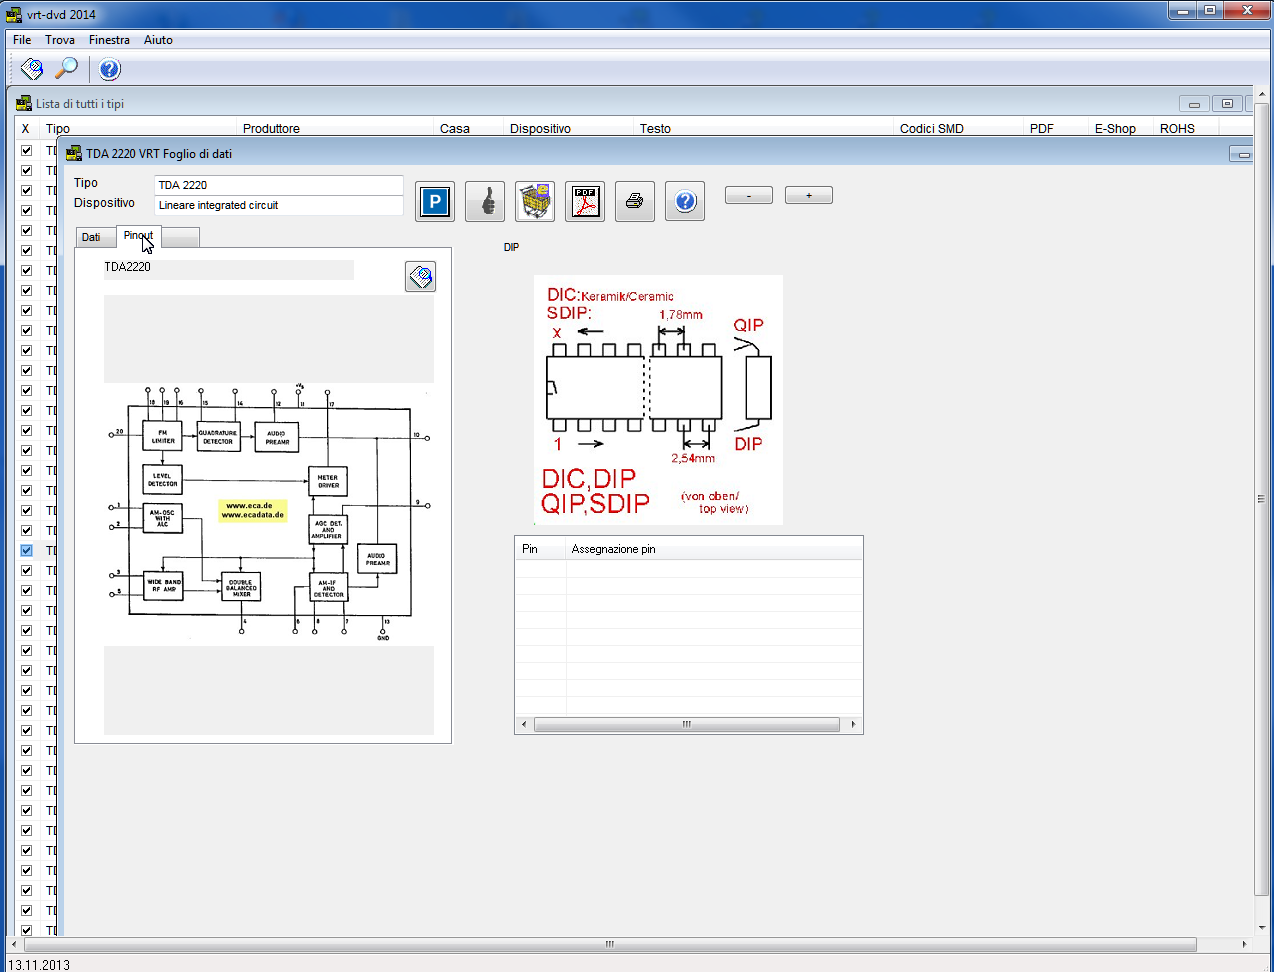Print the datasheet using the printer icon
Image resolution: width=1274 pixels, height=972 pixels.
pyautogui.click(x=635, y=202)
